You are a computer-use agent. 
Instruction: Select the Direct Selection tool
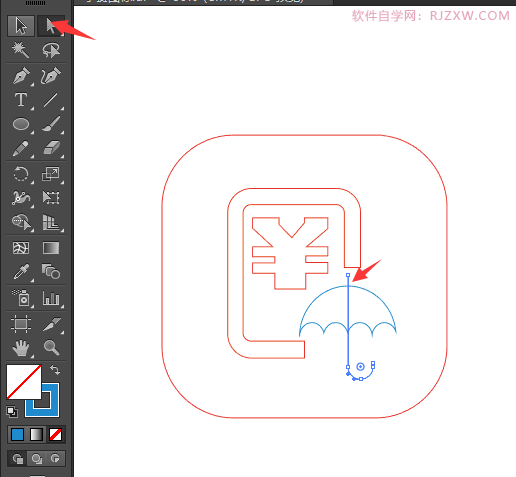point(51,26)
